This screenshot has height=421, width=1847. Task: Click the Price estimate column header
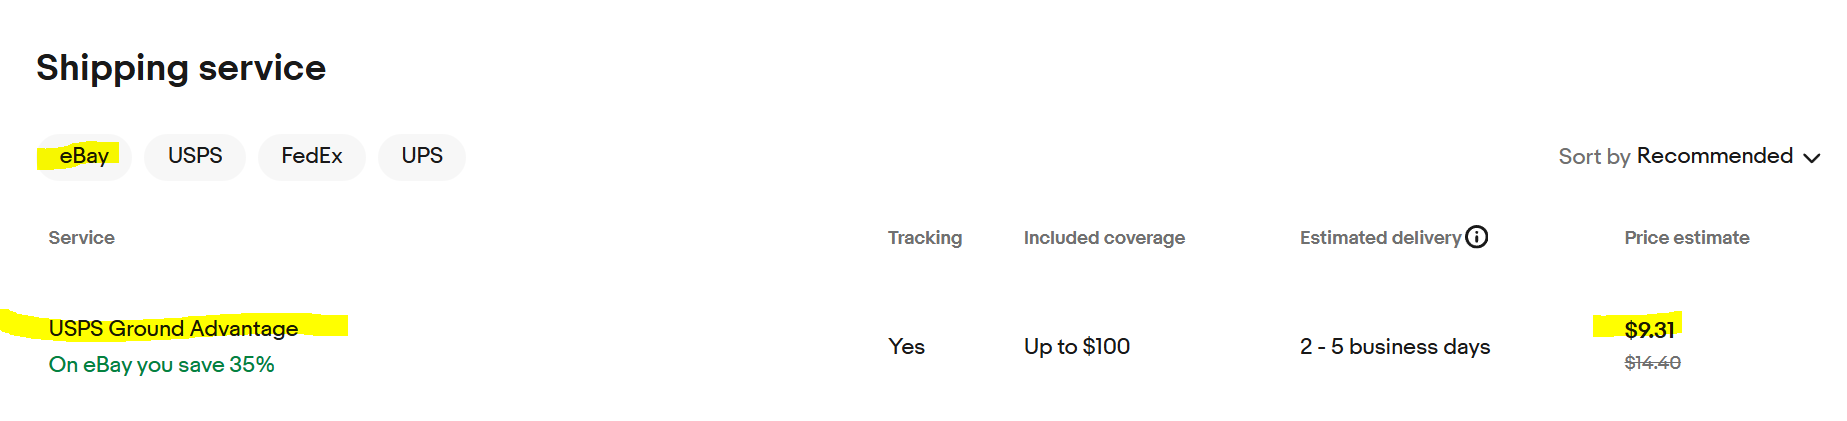(x=1687, y=238)
